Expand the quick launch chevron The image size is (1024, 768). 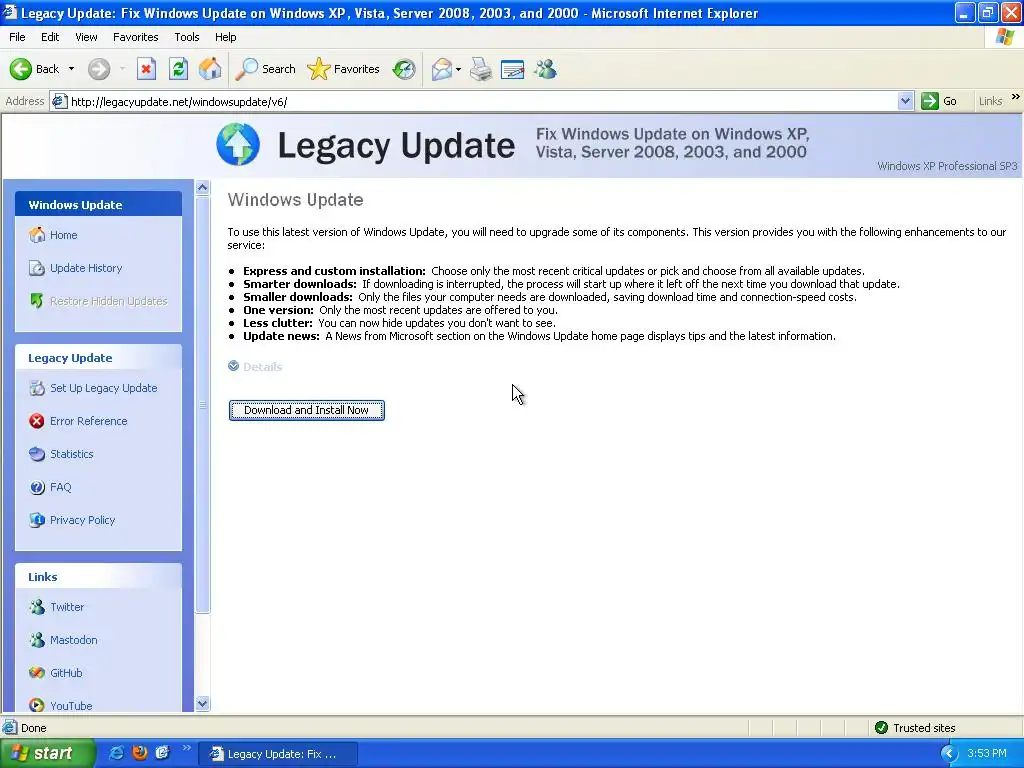(x=186, y=748)
